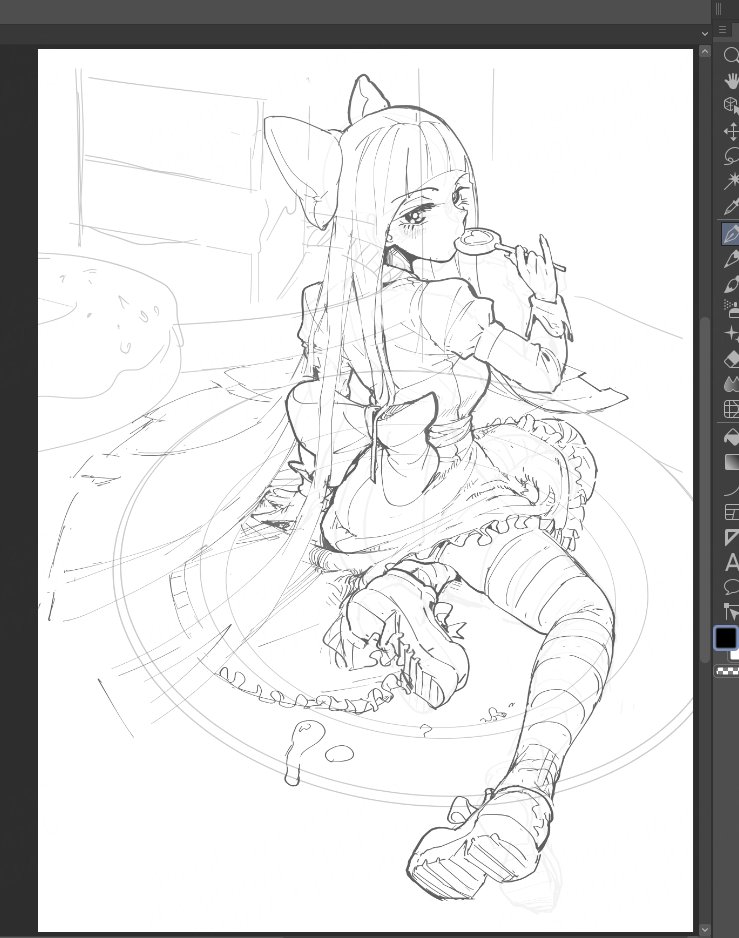The image size is (739, 938).
Task: Select the Eraser tool
Action: [x=731, y=360]
